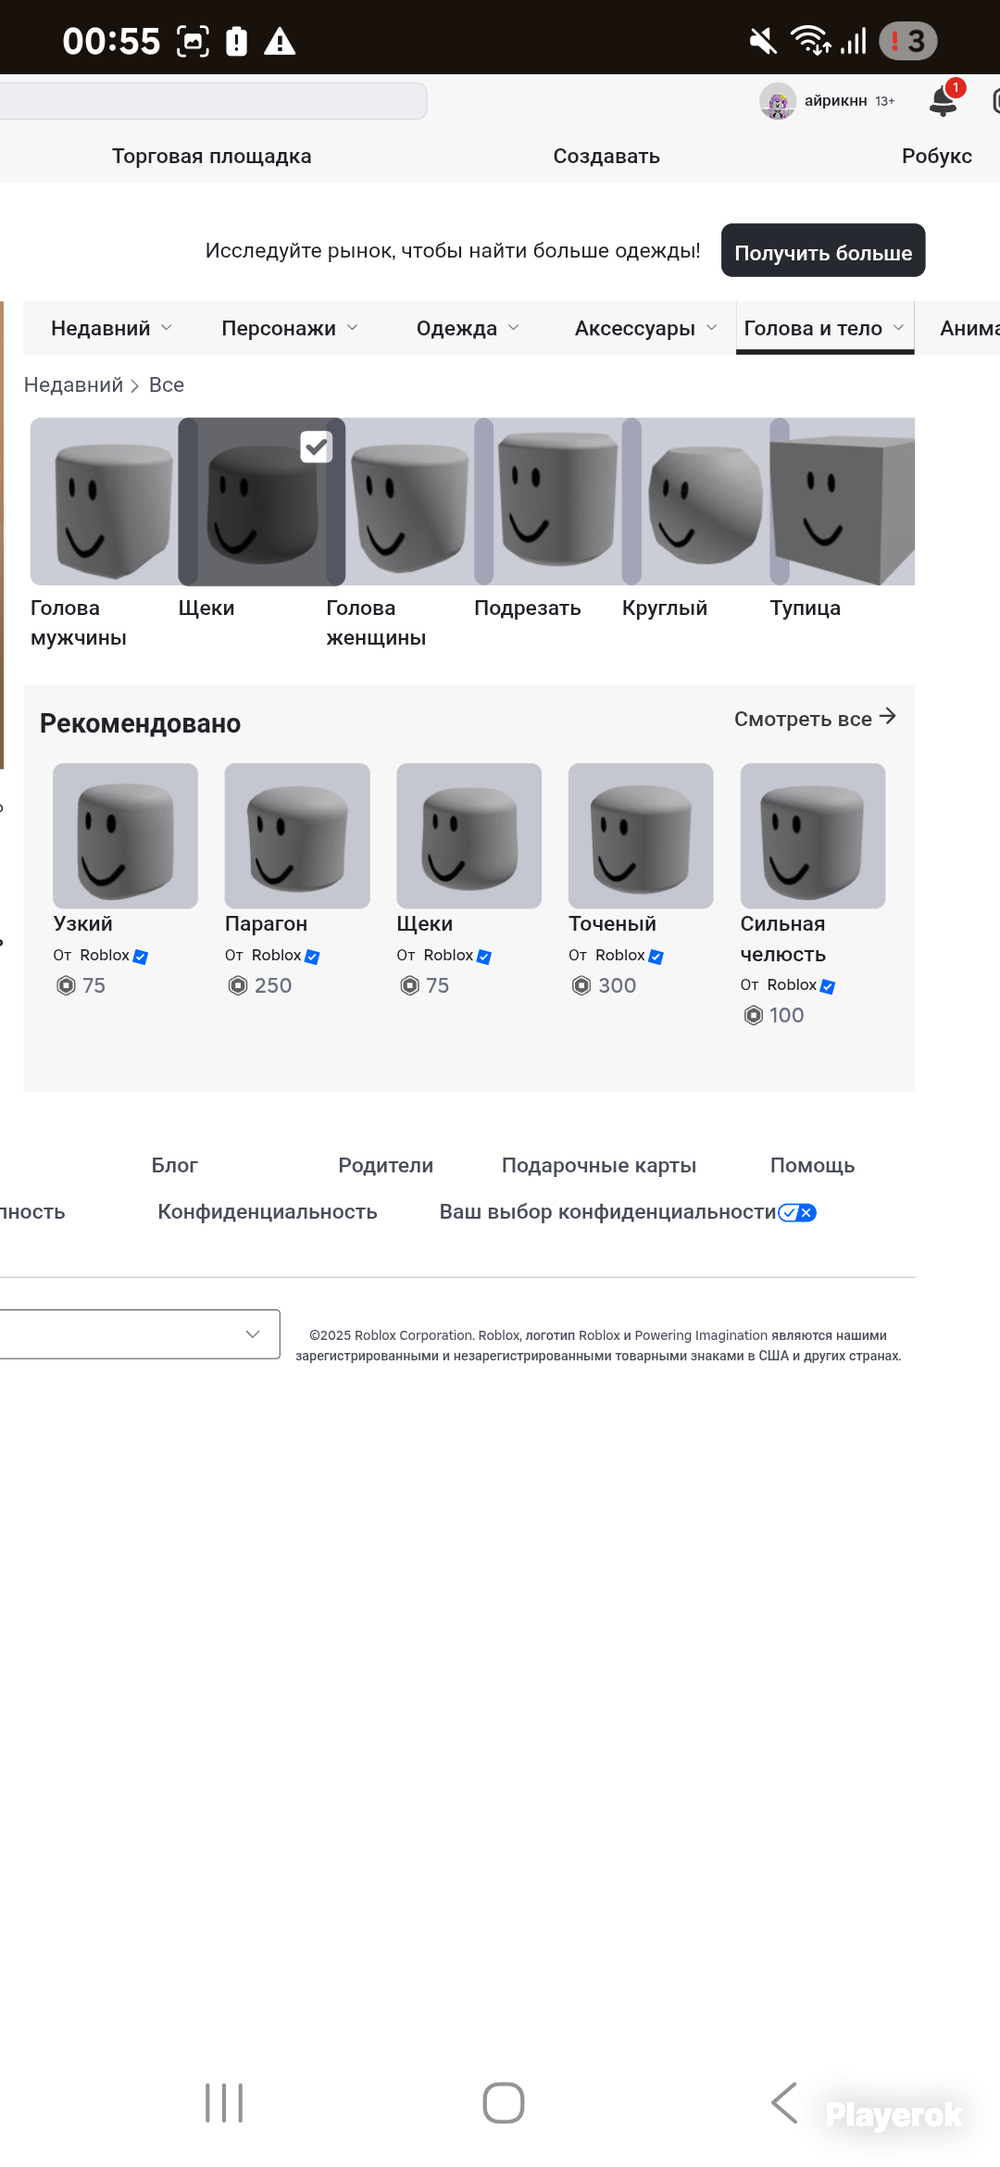Toggle the privacy choices icon
Viewport: 1000px width, 2167px height.
(x=797, y=1213)
